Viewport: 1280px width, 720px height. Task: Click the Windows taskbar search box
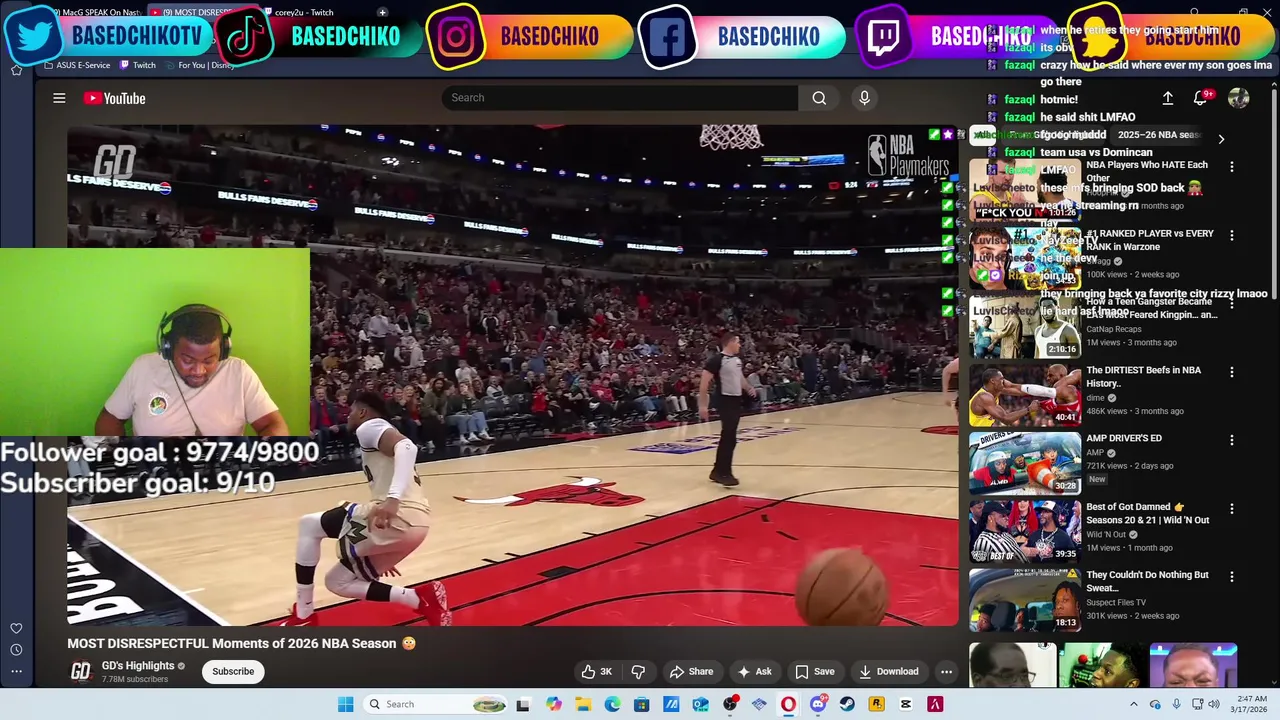[x=435, y=704]
